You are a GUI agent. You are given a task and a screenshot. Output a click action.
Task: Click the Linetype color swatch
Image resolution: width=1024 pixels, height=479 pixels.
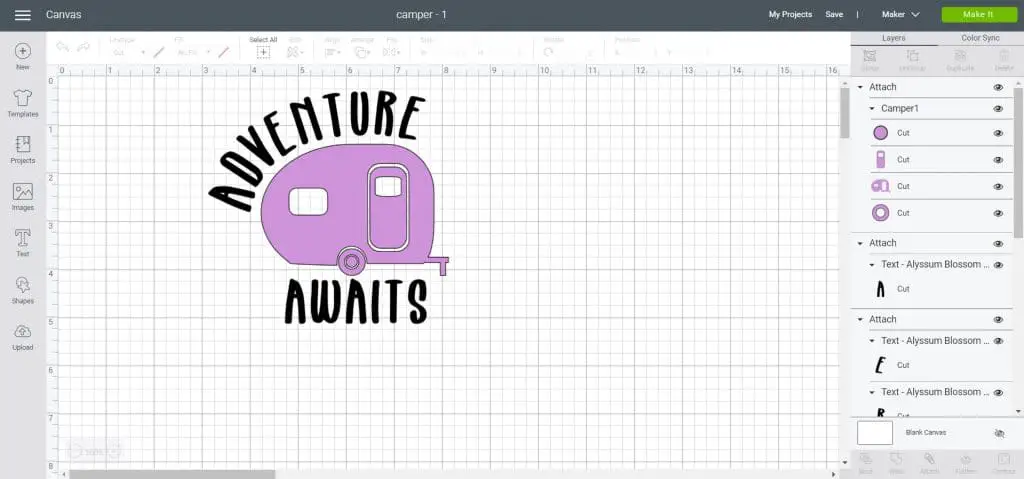[159, 52]
